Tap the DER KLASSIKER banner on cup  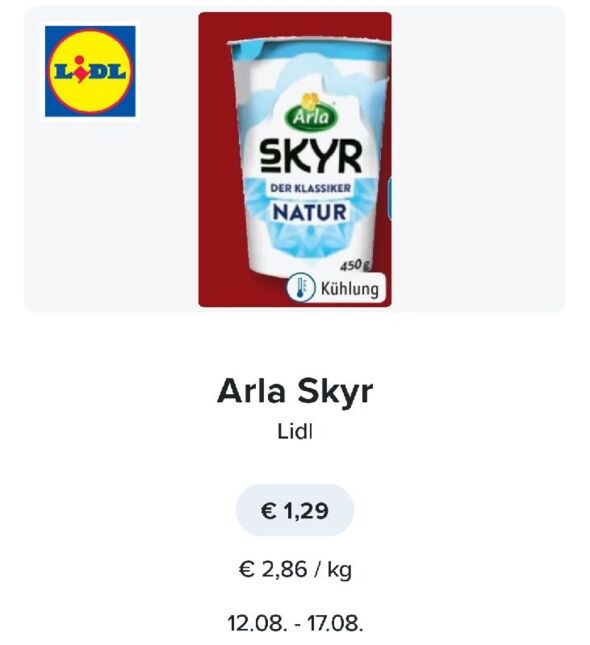311,188
